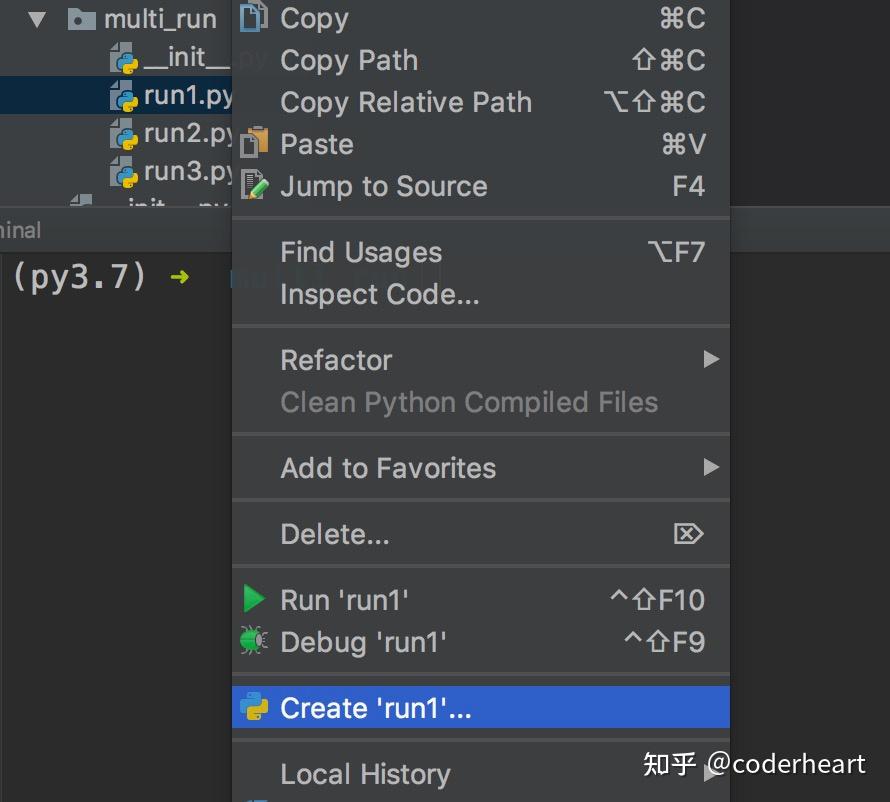Click the Python icon beside Create 'run1'
890x802 pixels.
[x=254, y=708]
